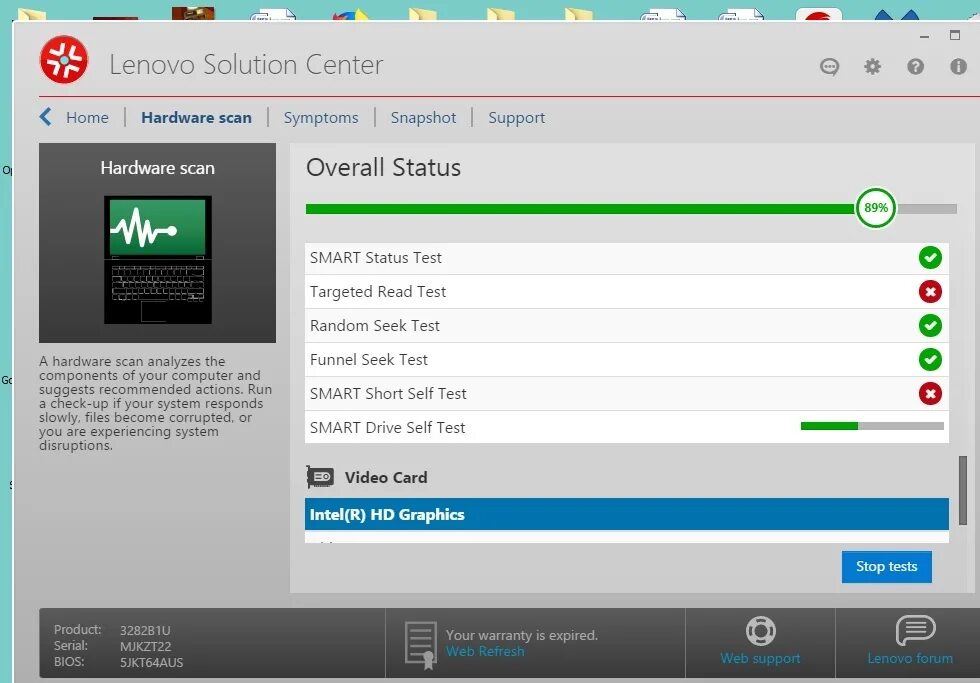
Task: Open the Lenovo forum link
Action: tap(910, 658)
